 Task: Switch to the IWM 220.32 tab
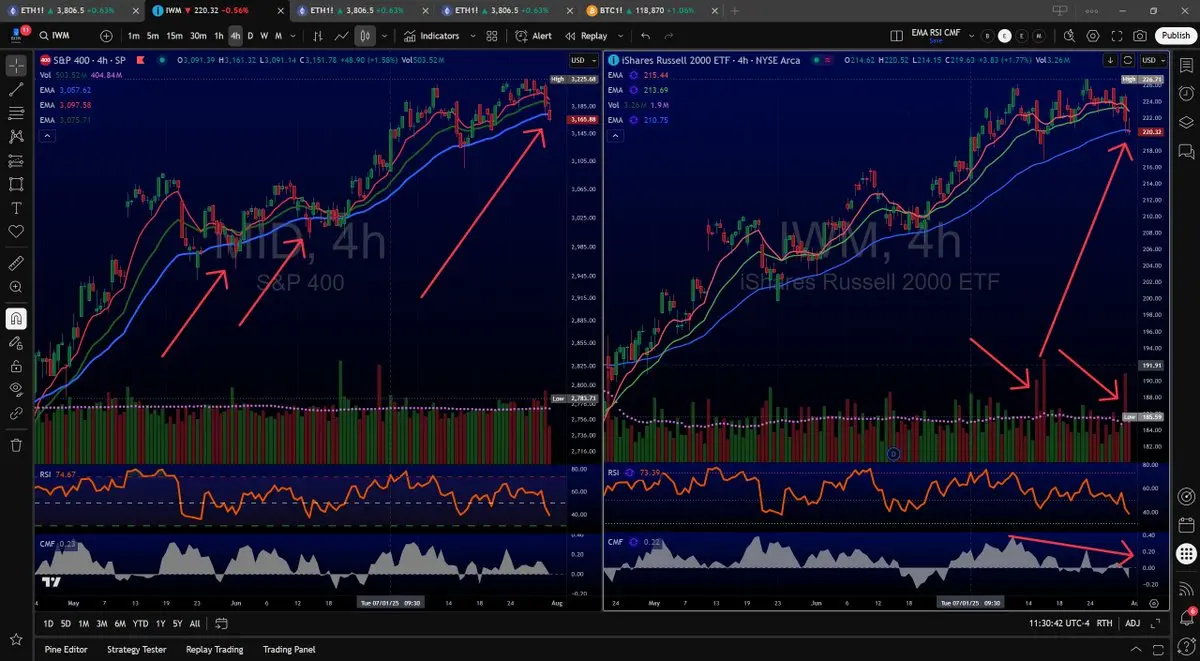pyautogui.click(x=217, y=9)
